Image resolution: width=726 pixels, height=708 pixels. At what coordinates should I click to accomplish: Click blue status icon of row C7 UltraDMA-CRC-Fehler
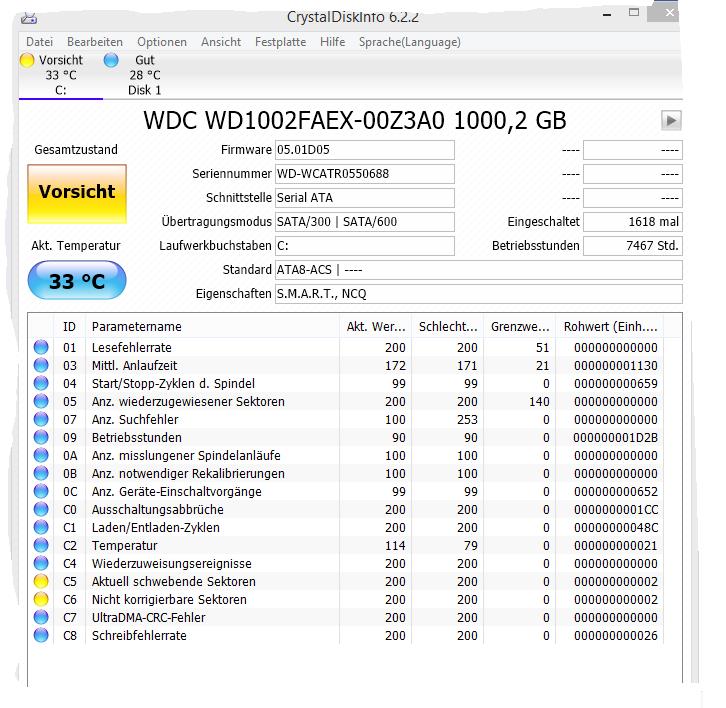coord(41,617)
